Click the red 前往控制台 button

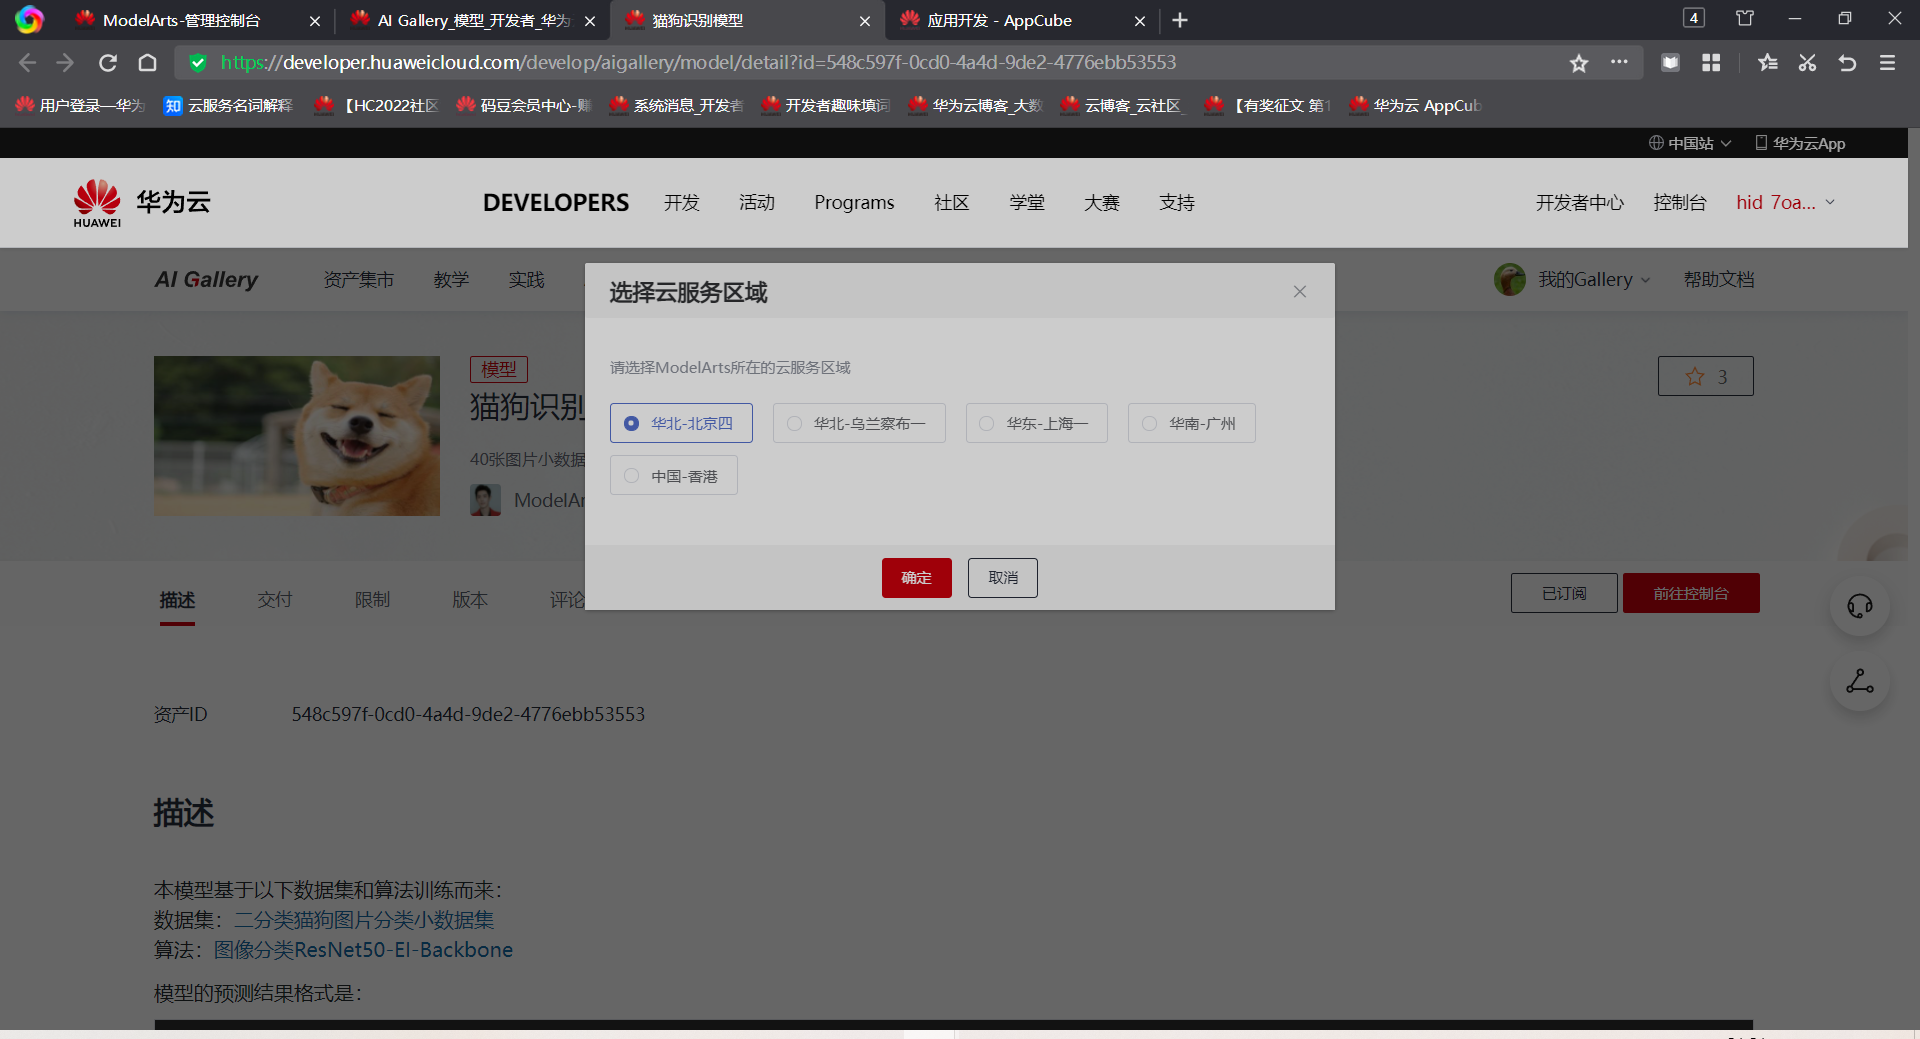(1691, 593)
